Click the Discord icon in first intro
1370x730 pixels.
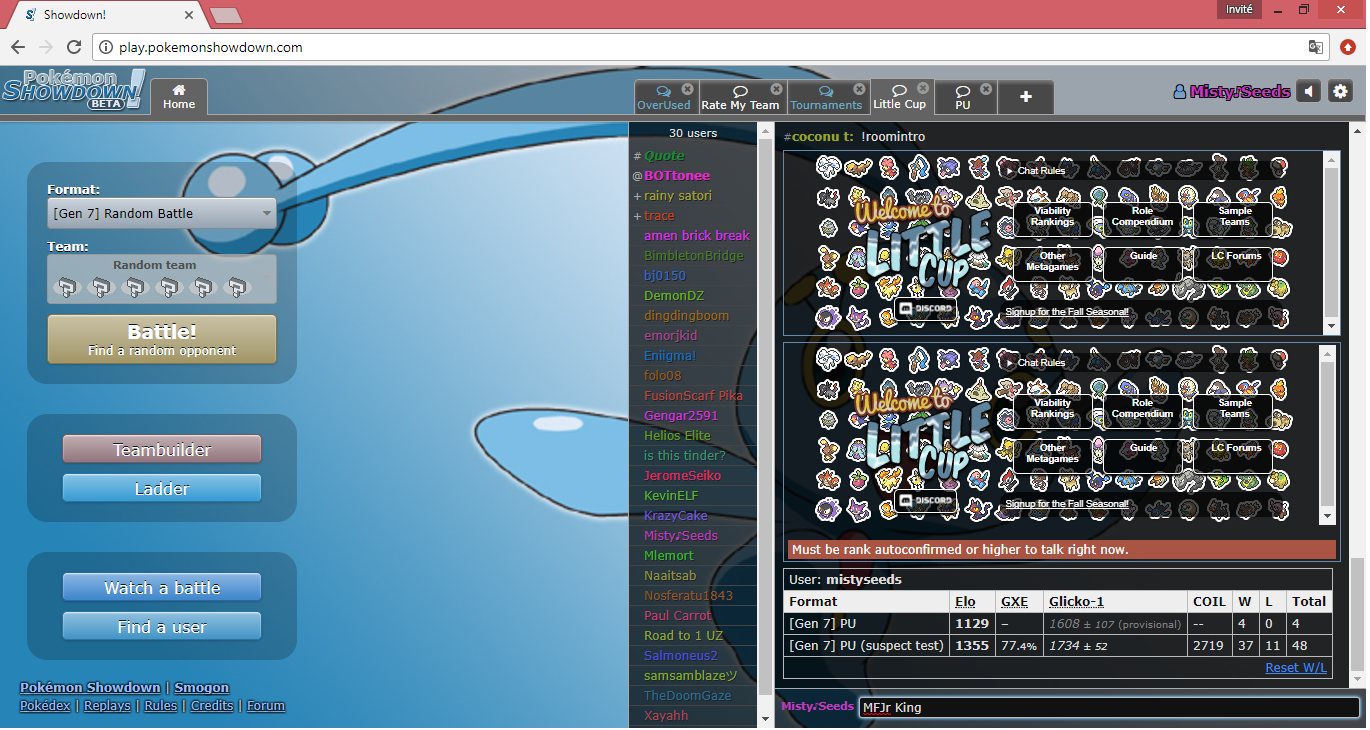[x=926, y=310]
